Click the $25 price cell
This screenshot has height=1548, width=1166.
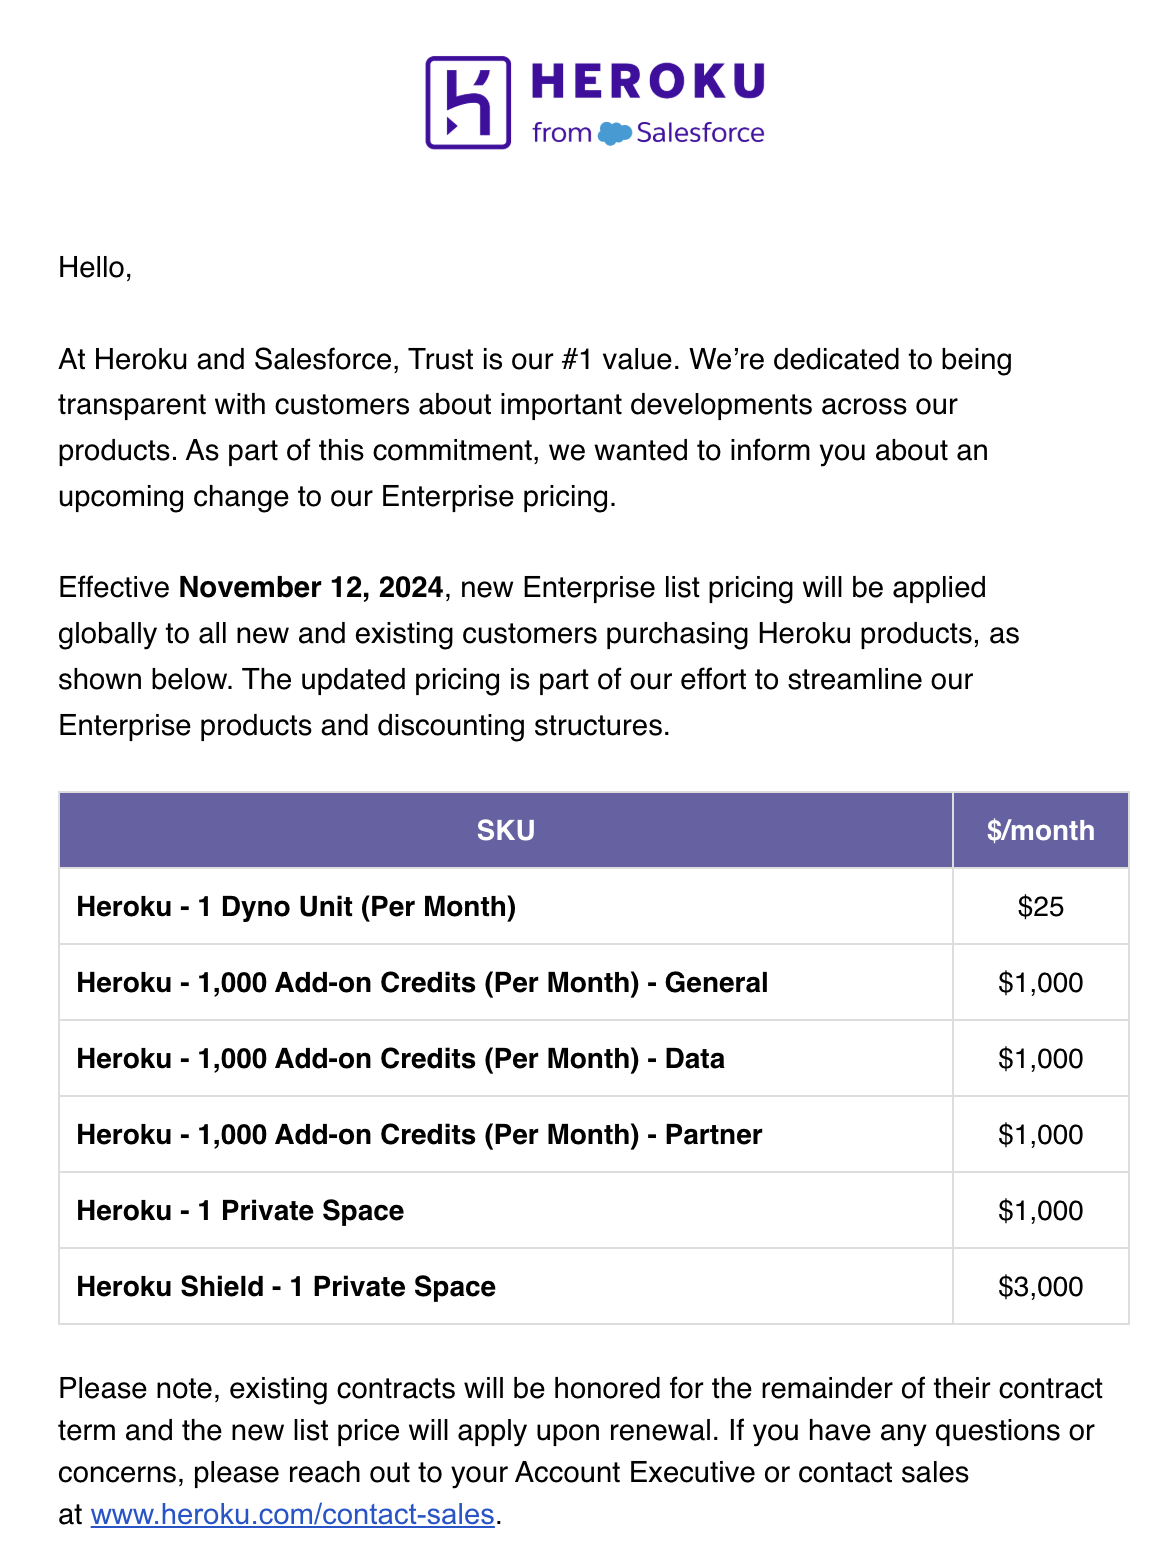(x=1040, y=906)
